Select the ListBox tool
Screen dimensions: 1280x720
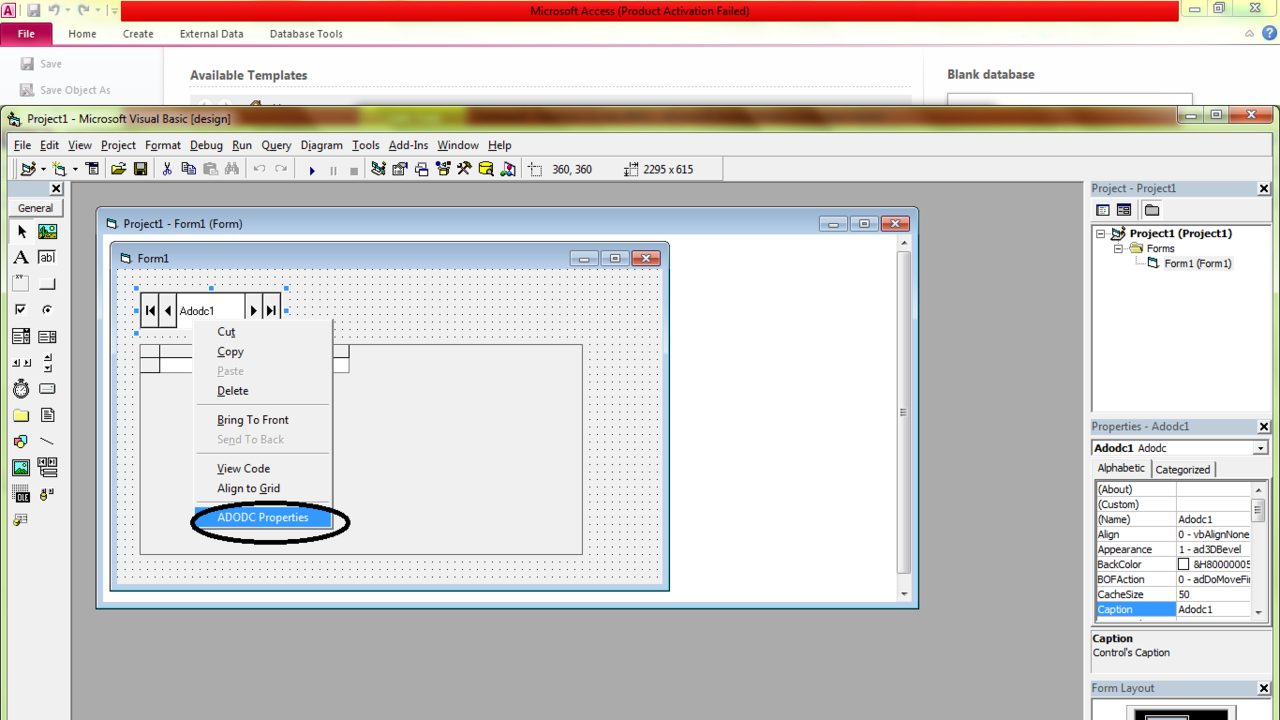click(x=47, y=336)
